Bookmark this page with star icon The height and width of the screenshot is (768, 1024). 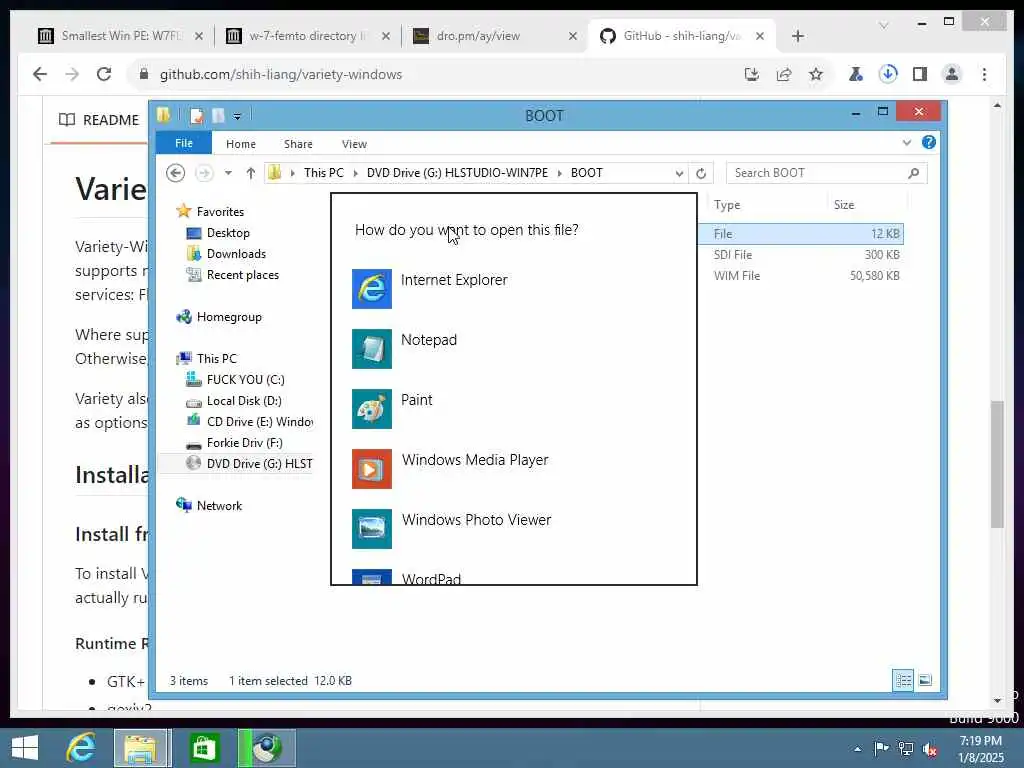tap(816, 74)
